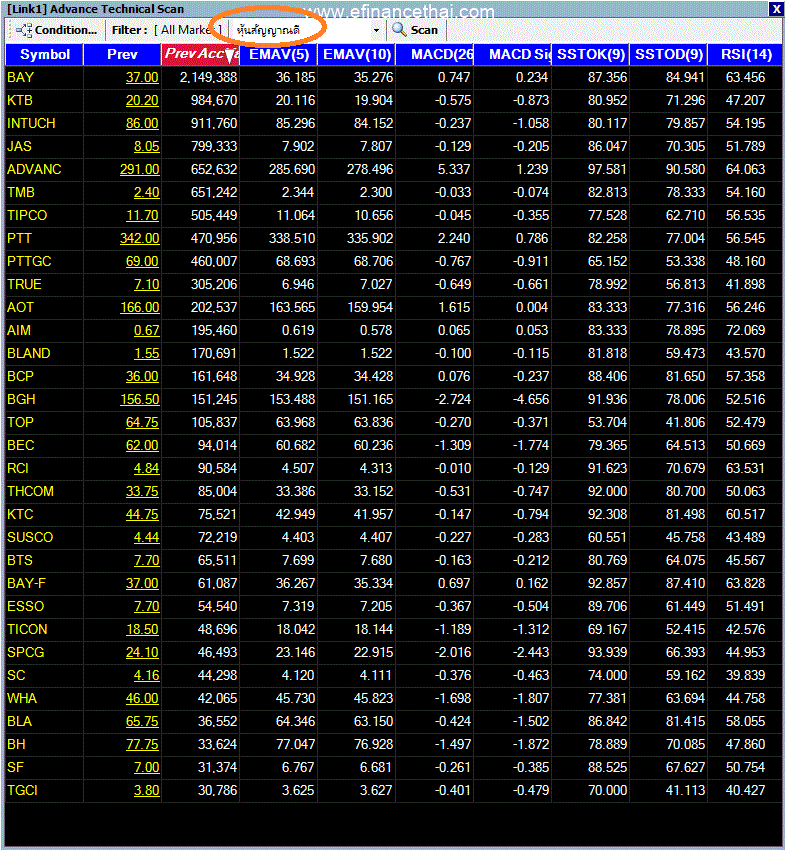Select the KTC symbol

click(21, 515)
